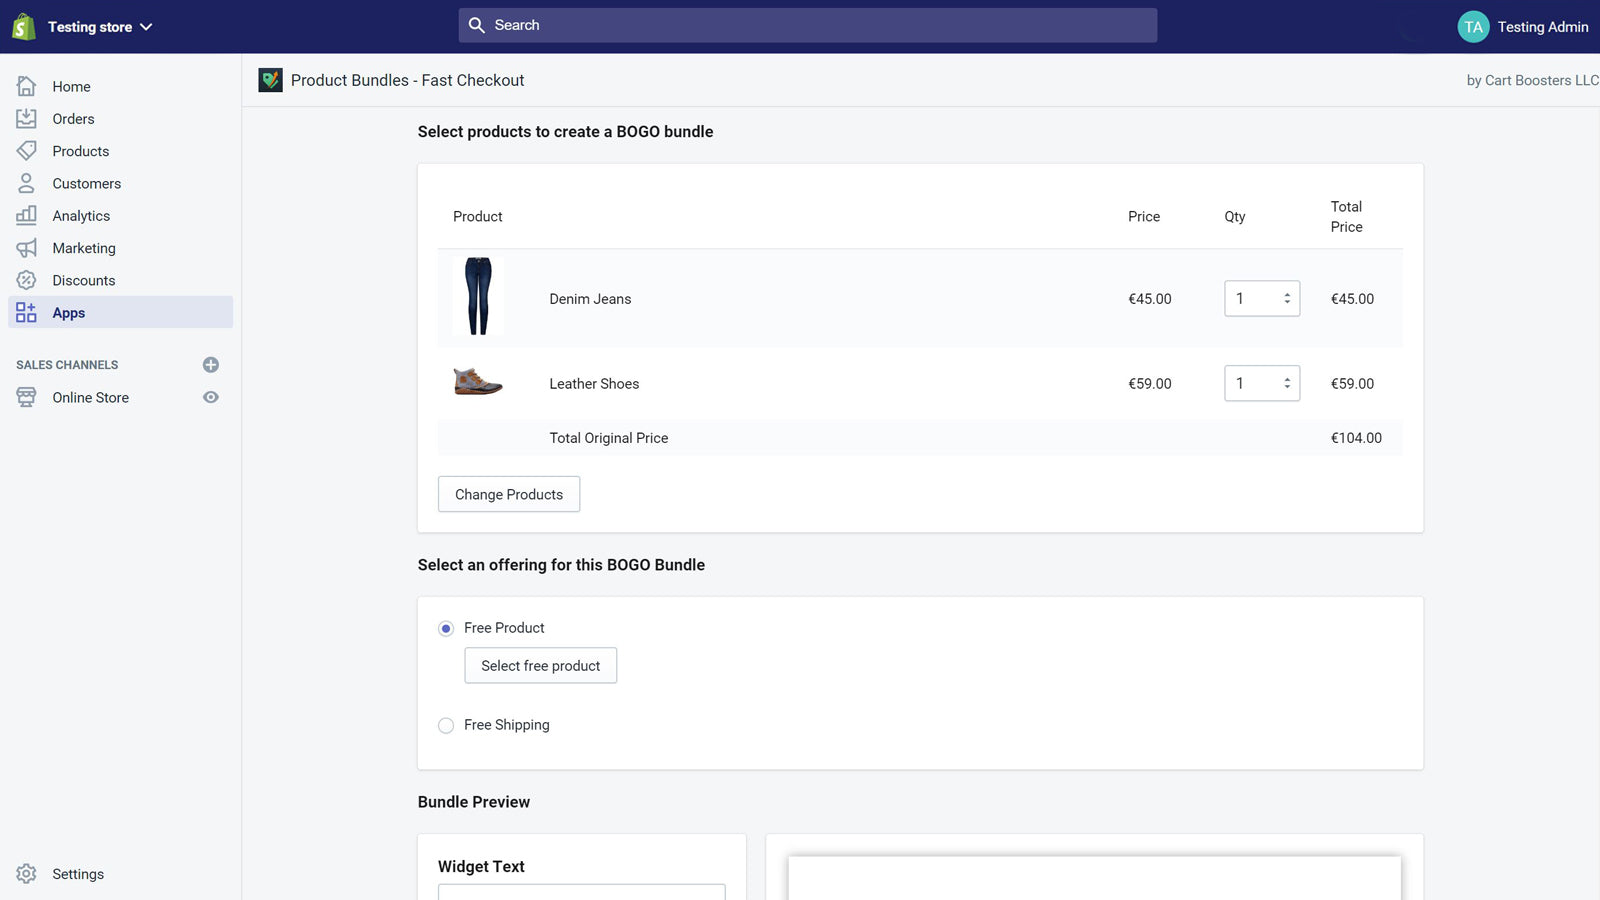Add a sales channel plus icon
The width and height of the screenshot is (1600, 900).
(211, 365)
